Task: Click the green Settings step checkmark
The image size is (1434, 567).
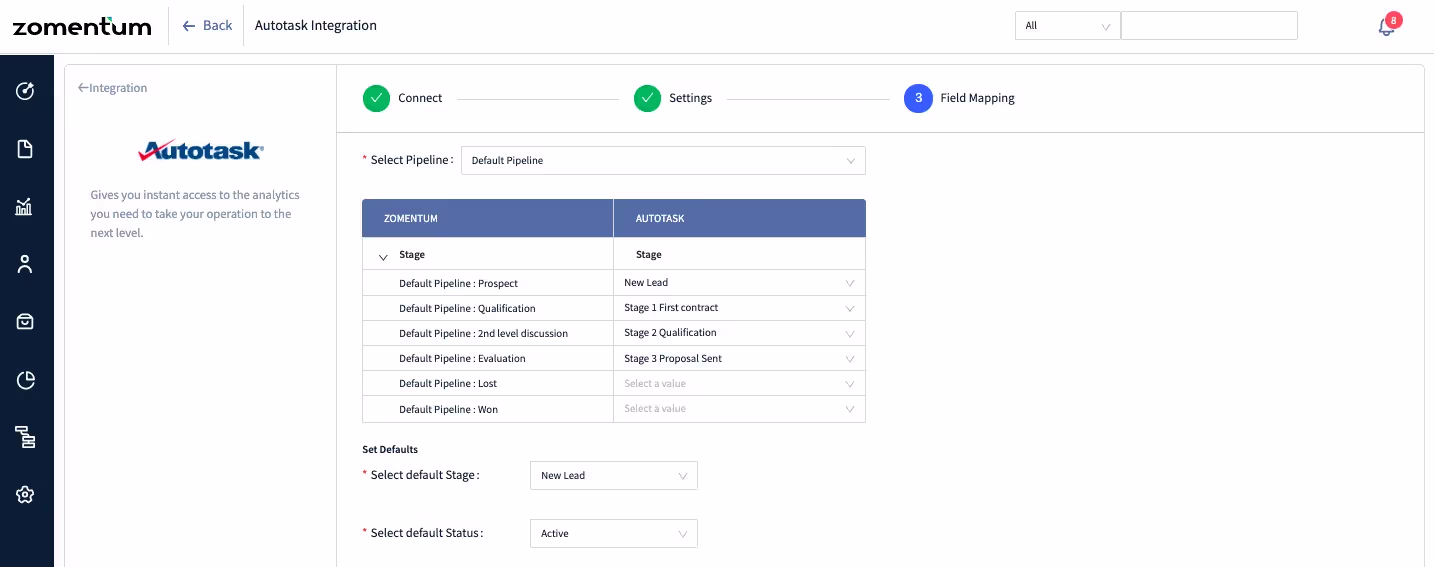Action: tap(647, 98)
